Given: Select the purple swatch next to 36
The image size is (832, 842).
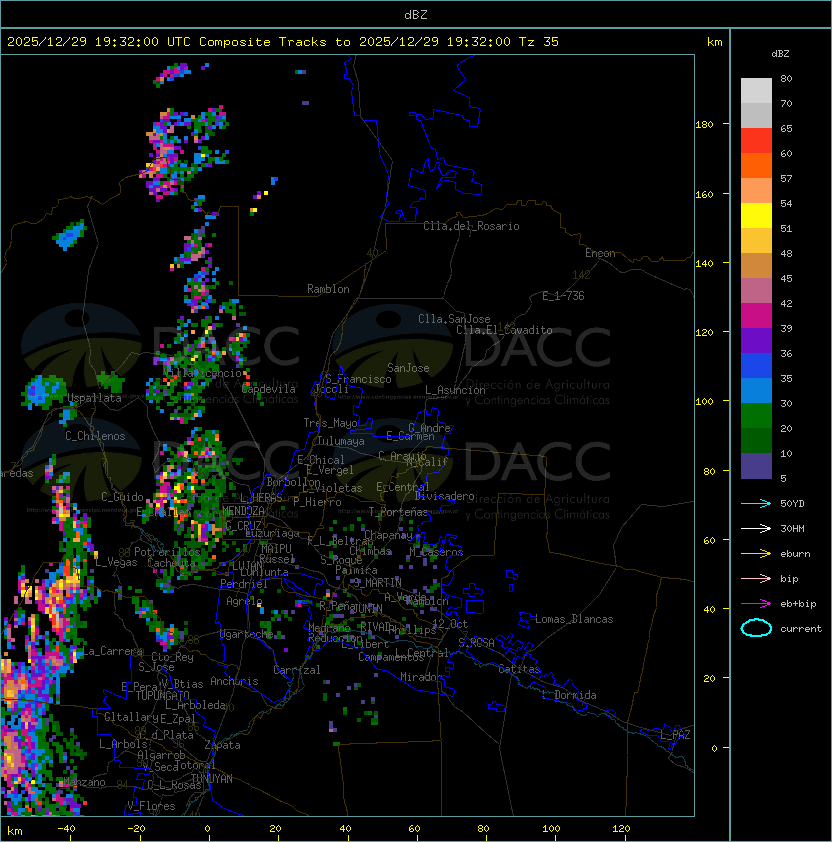Looking at the screenshot, I should 756,341.
